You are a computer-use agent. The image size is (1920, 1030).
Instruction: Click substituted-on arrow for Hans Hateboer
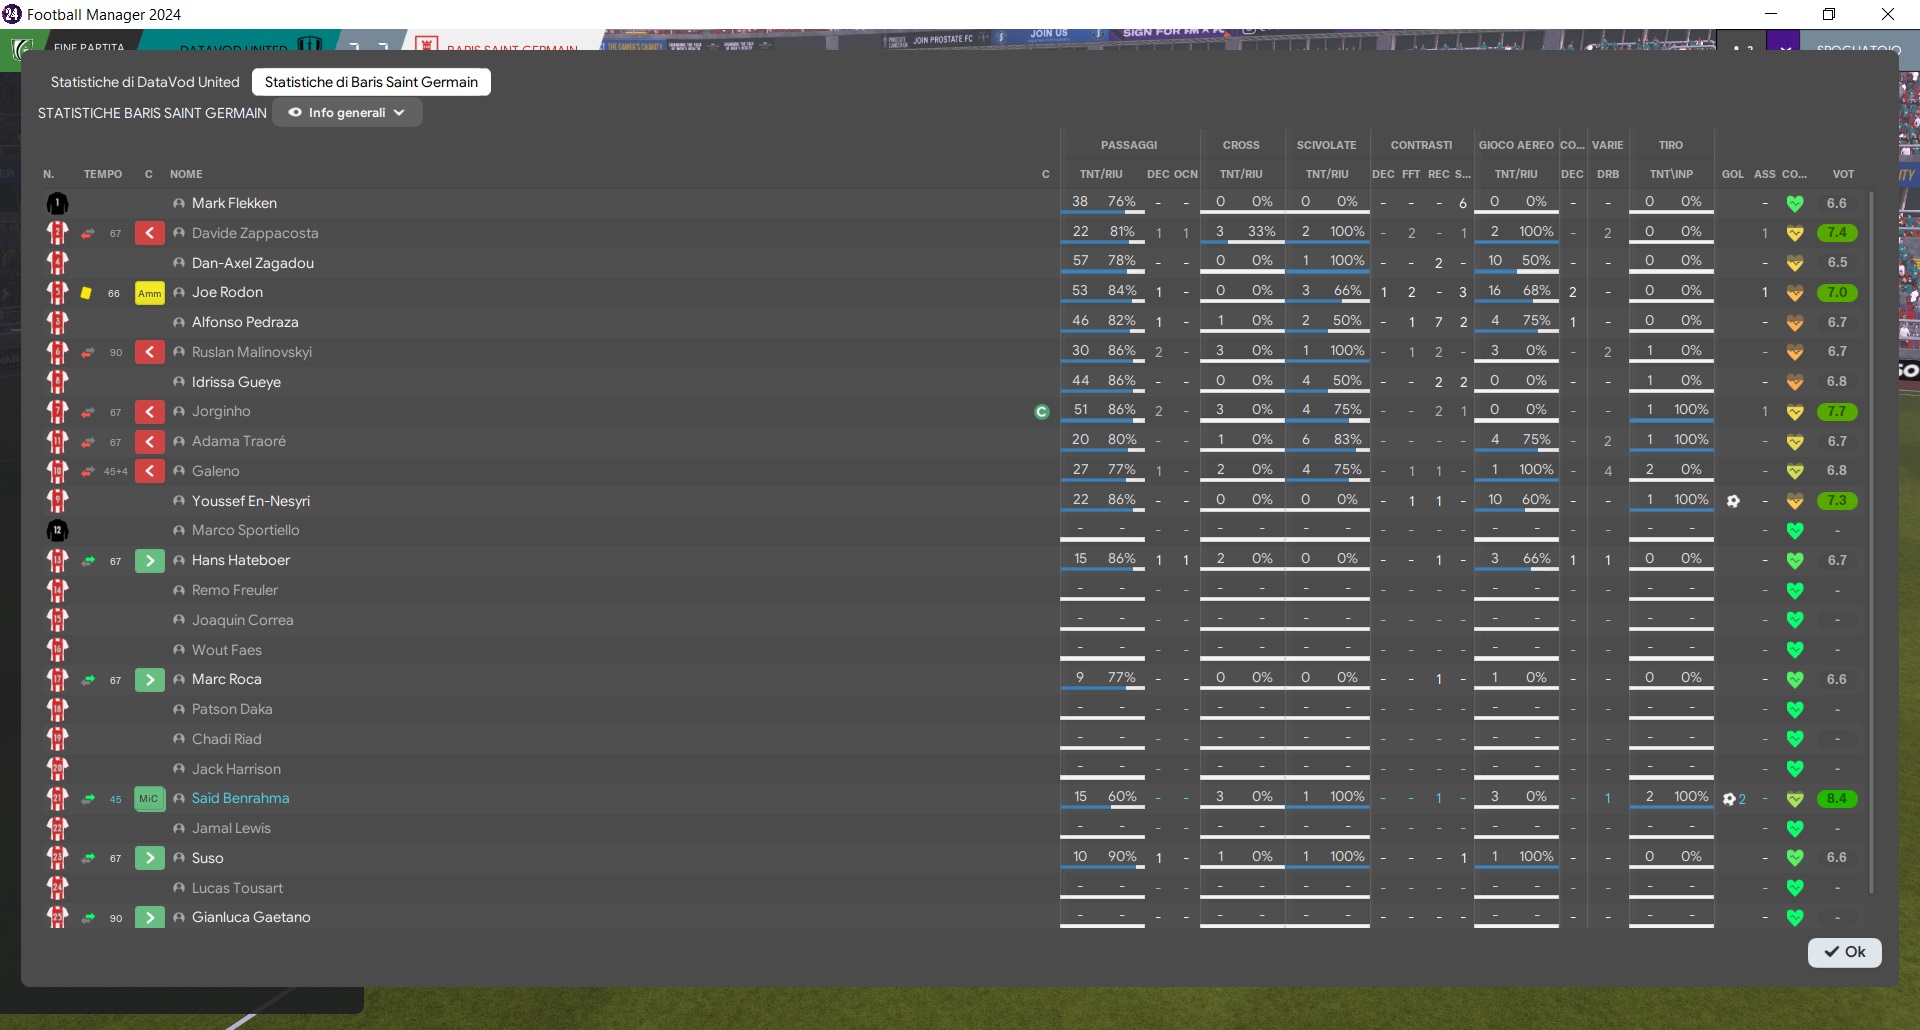pos(149,561)
